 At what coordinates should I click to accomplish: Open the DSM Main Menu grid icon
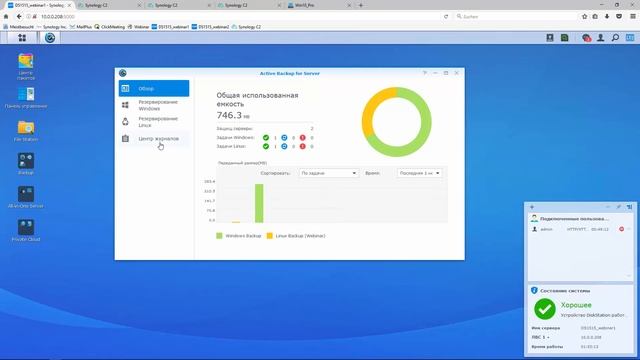point(22,38)
